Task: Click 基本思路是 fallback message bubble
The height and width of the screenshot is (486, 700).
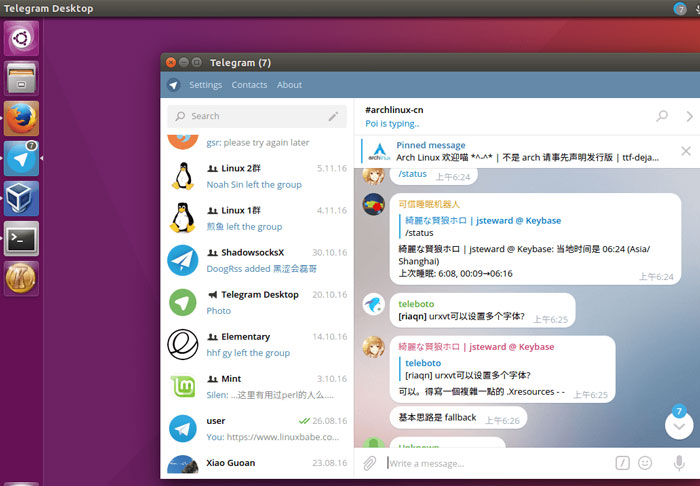Action: point(458,418)
